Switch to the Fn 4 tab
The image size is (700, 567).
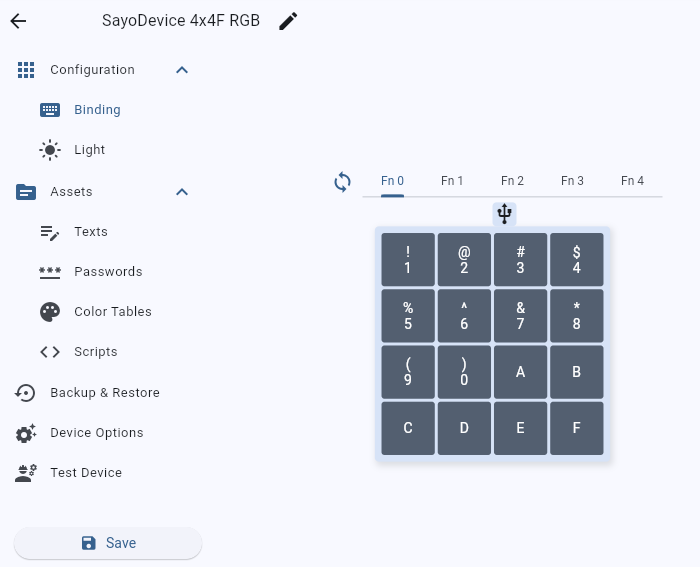[632, 181]
